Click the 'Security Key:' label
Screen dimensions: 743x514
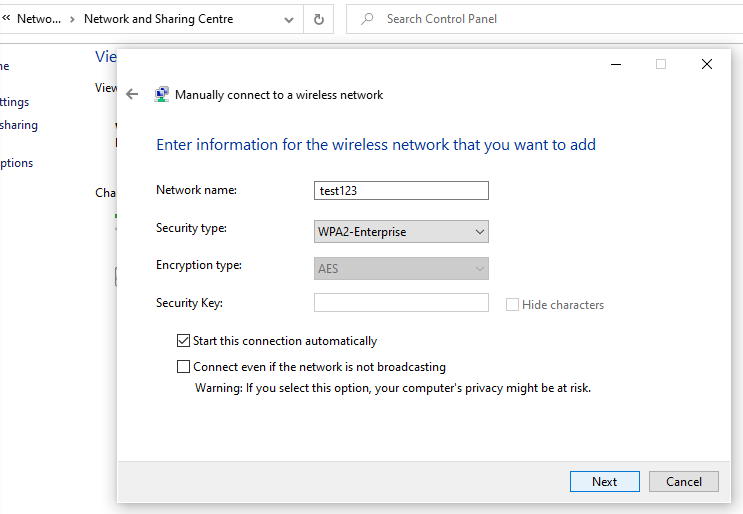pos(189,303)
